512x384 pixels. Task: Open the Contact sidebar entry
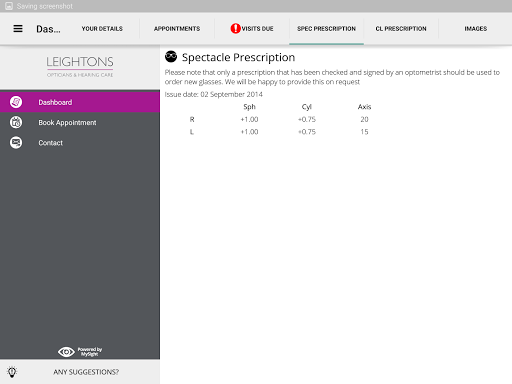pyautogui.click(x=80, y=143)
